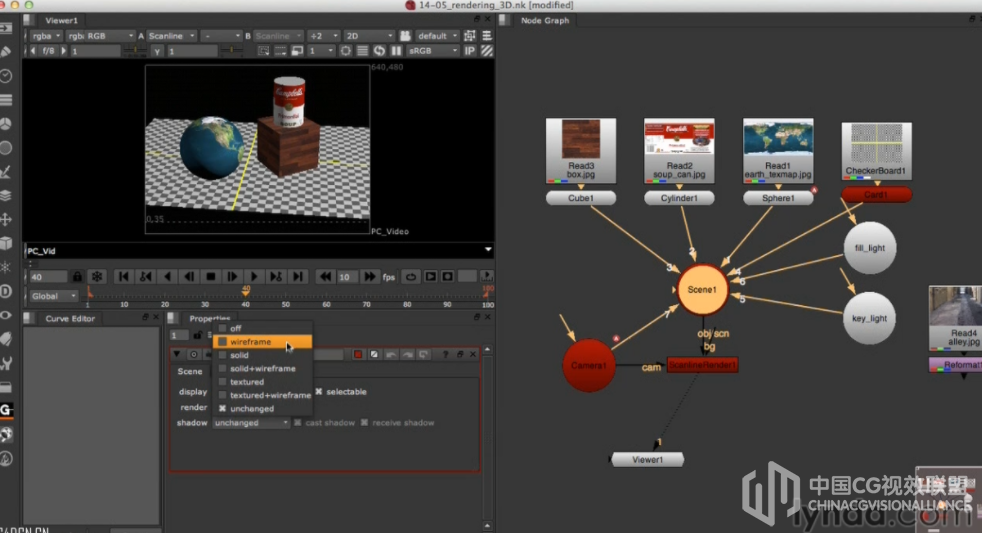Jump to next keyframe
982x533 pixels.
pos(276,276)
